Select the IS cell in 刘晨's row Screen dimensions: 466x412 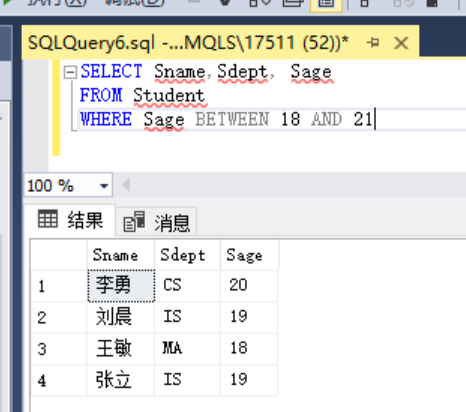tap(187, 317)
